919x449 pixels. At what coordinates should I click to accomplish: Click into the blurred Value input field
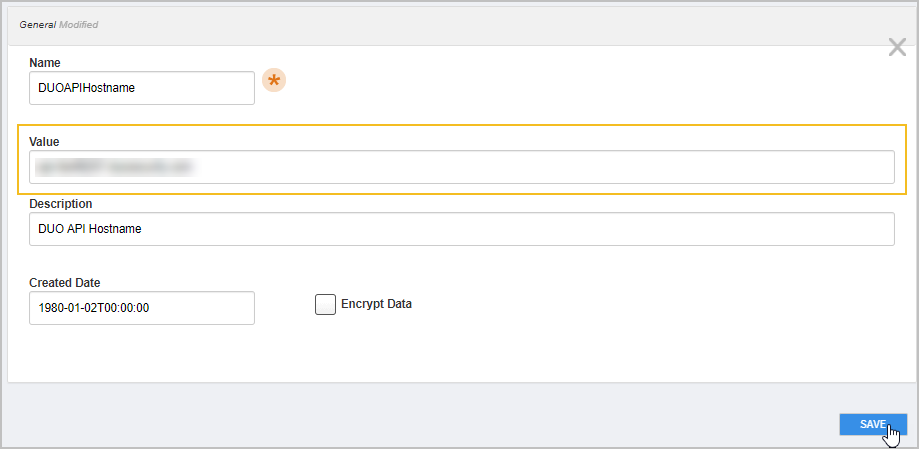(461, 167)
